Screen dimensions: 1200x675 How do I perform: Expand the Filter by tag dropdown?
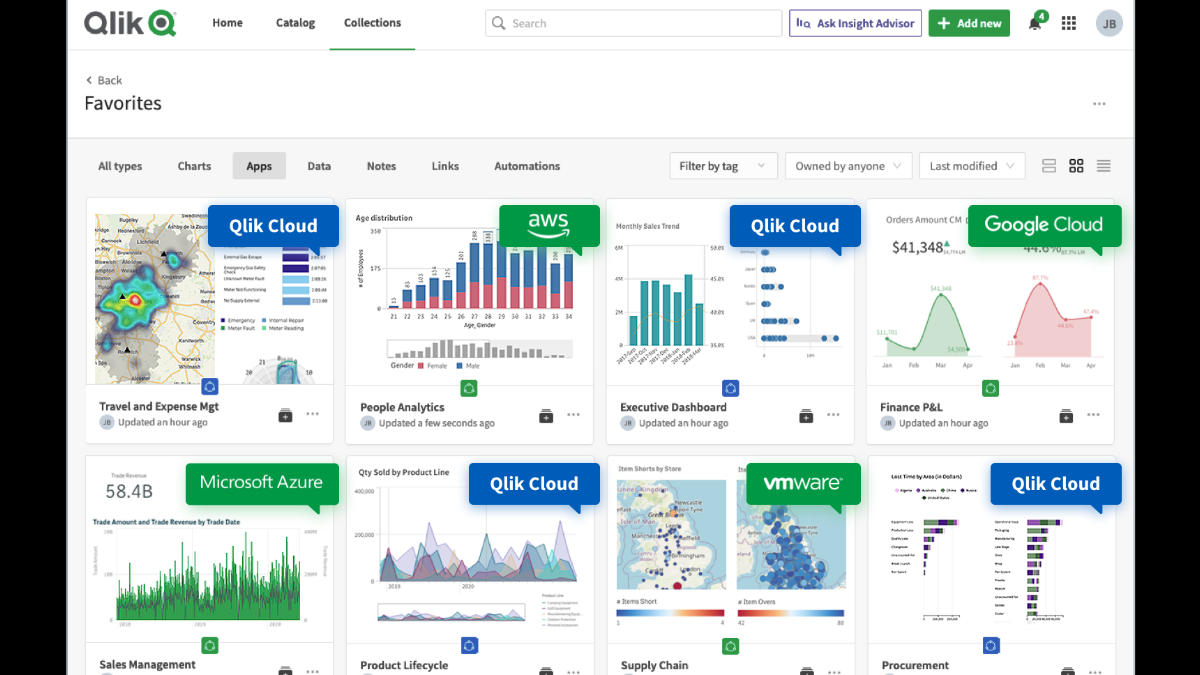pyautogui.click(x=723, y=166)
